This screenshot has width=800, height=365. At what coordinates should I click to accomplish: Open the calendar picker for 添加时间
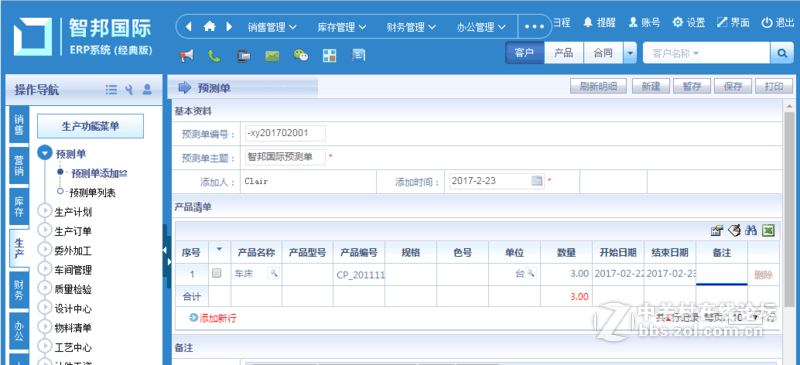click(x=537, y=181)
